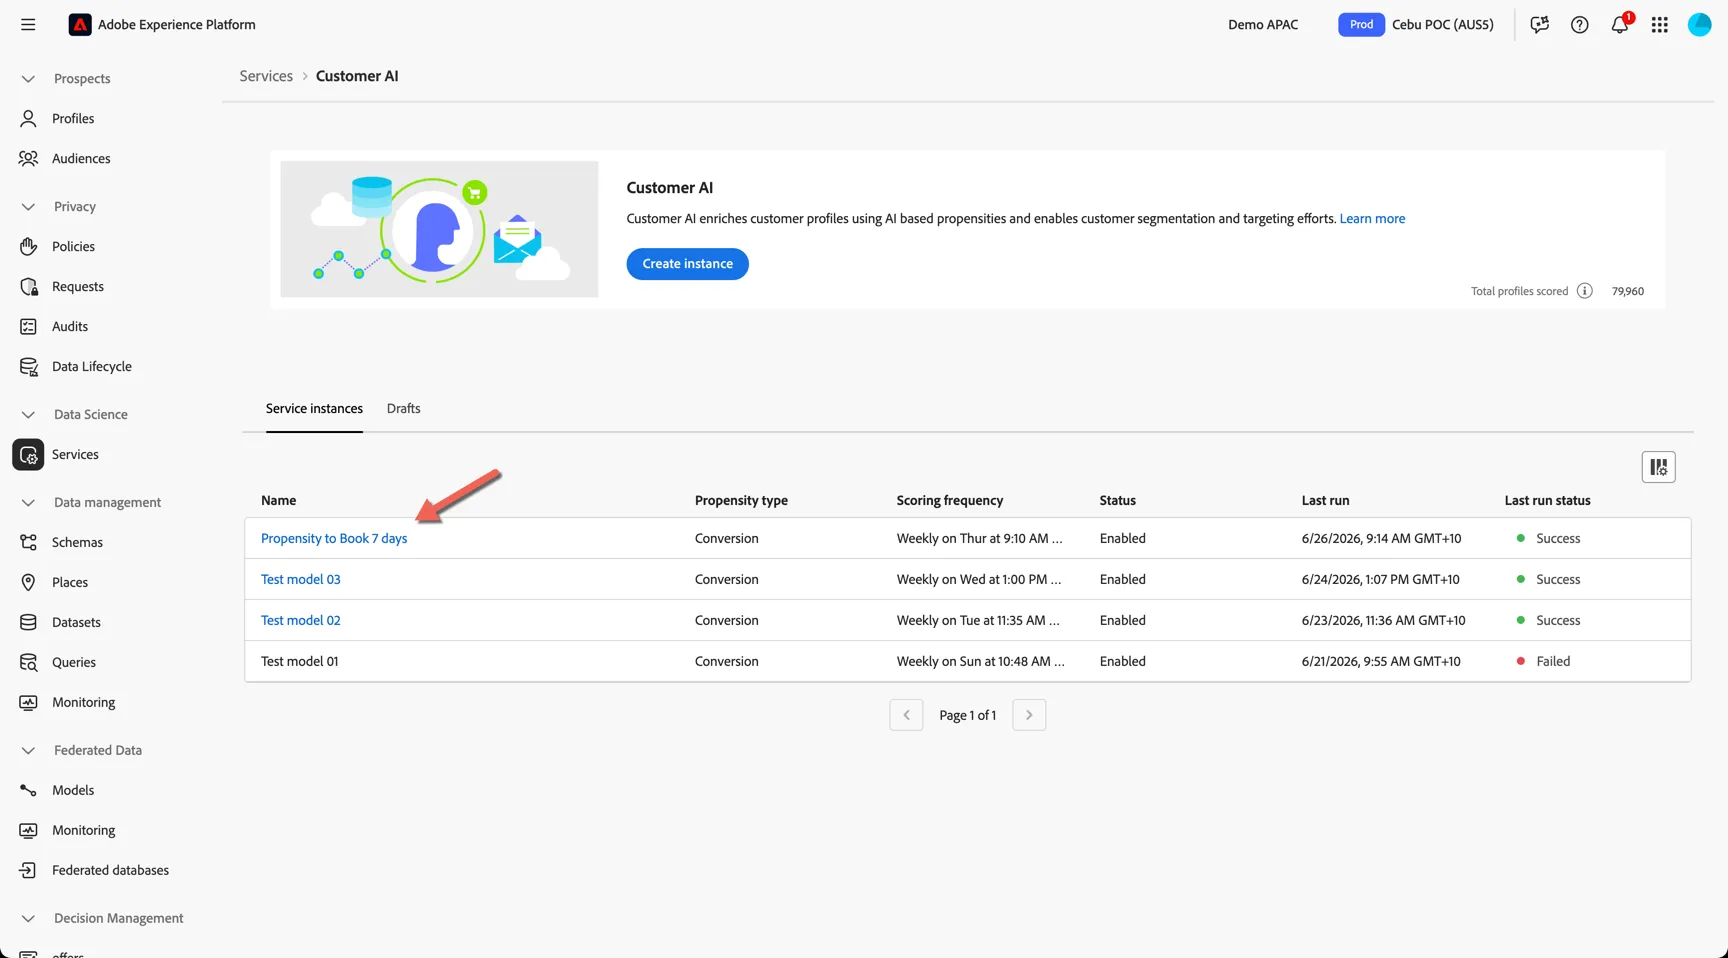Click the Federated databases icon

click(x=29, y=870)
